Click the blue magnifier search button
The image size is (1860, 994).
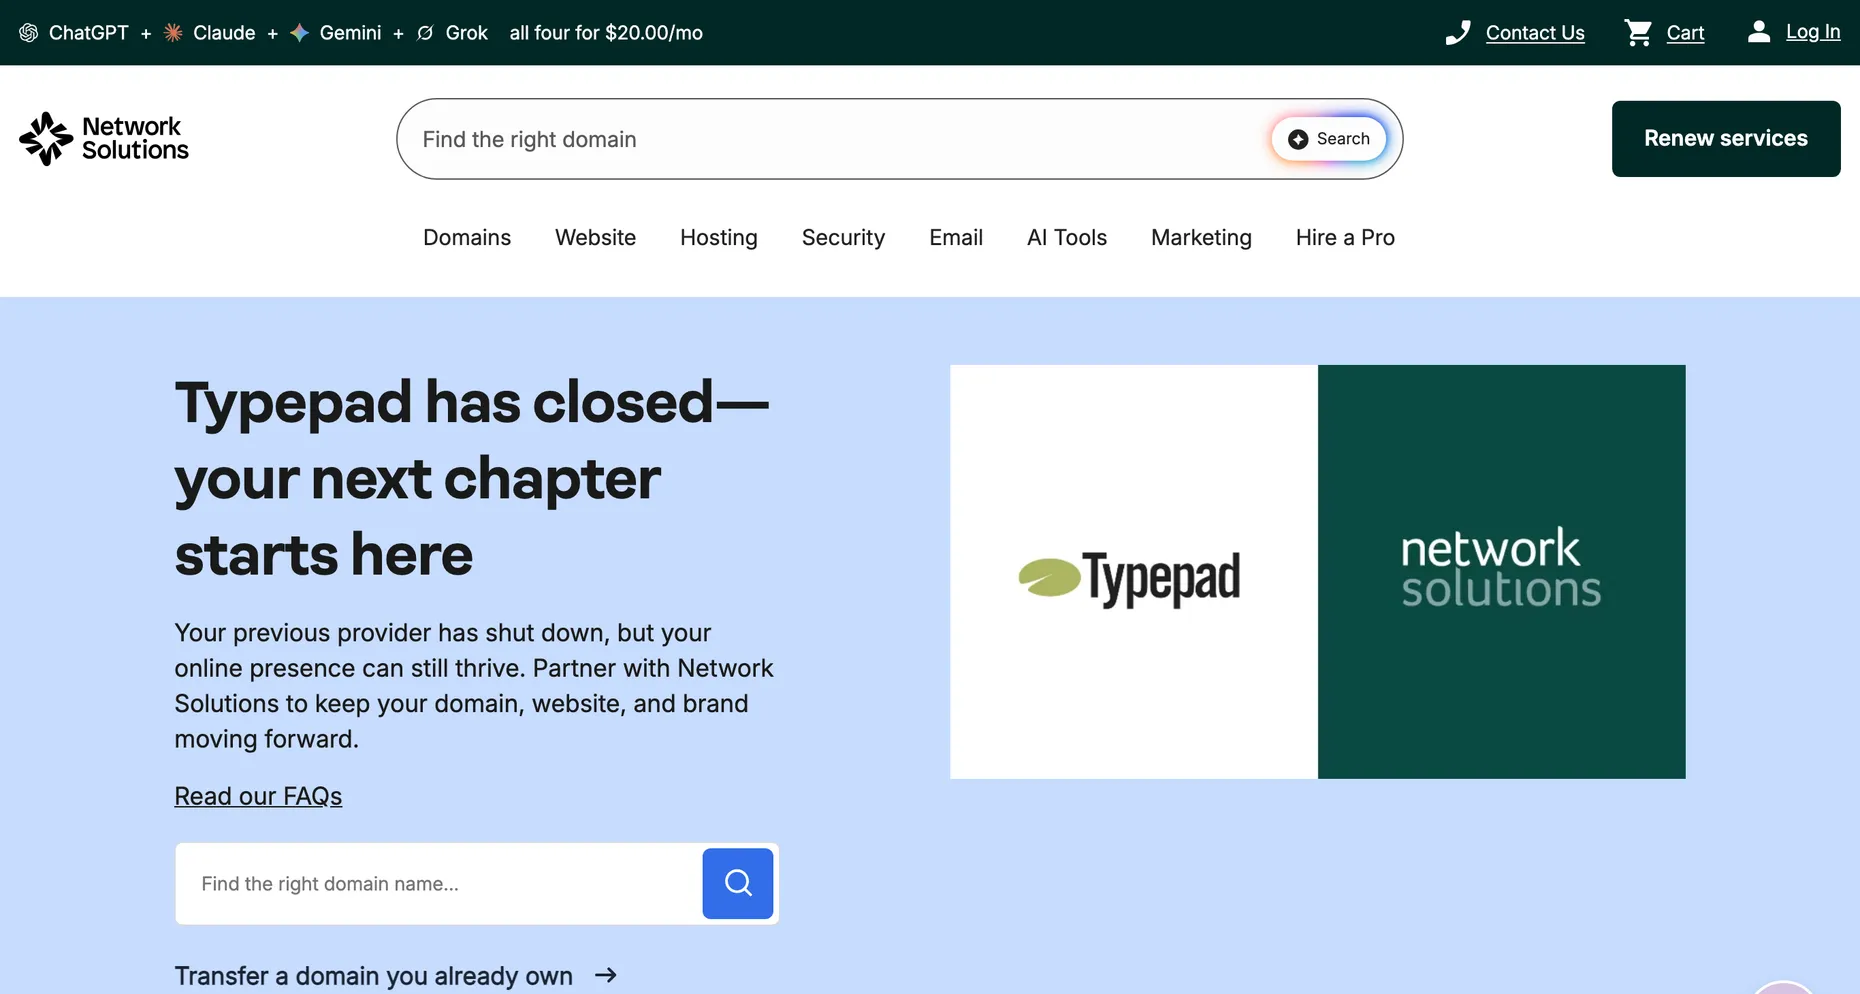point(738,883)
